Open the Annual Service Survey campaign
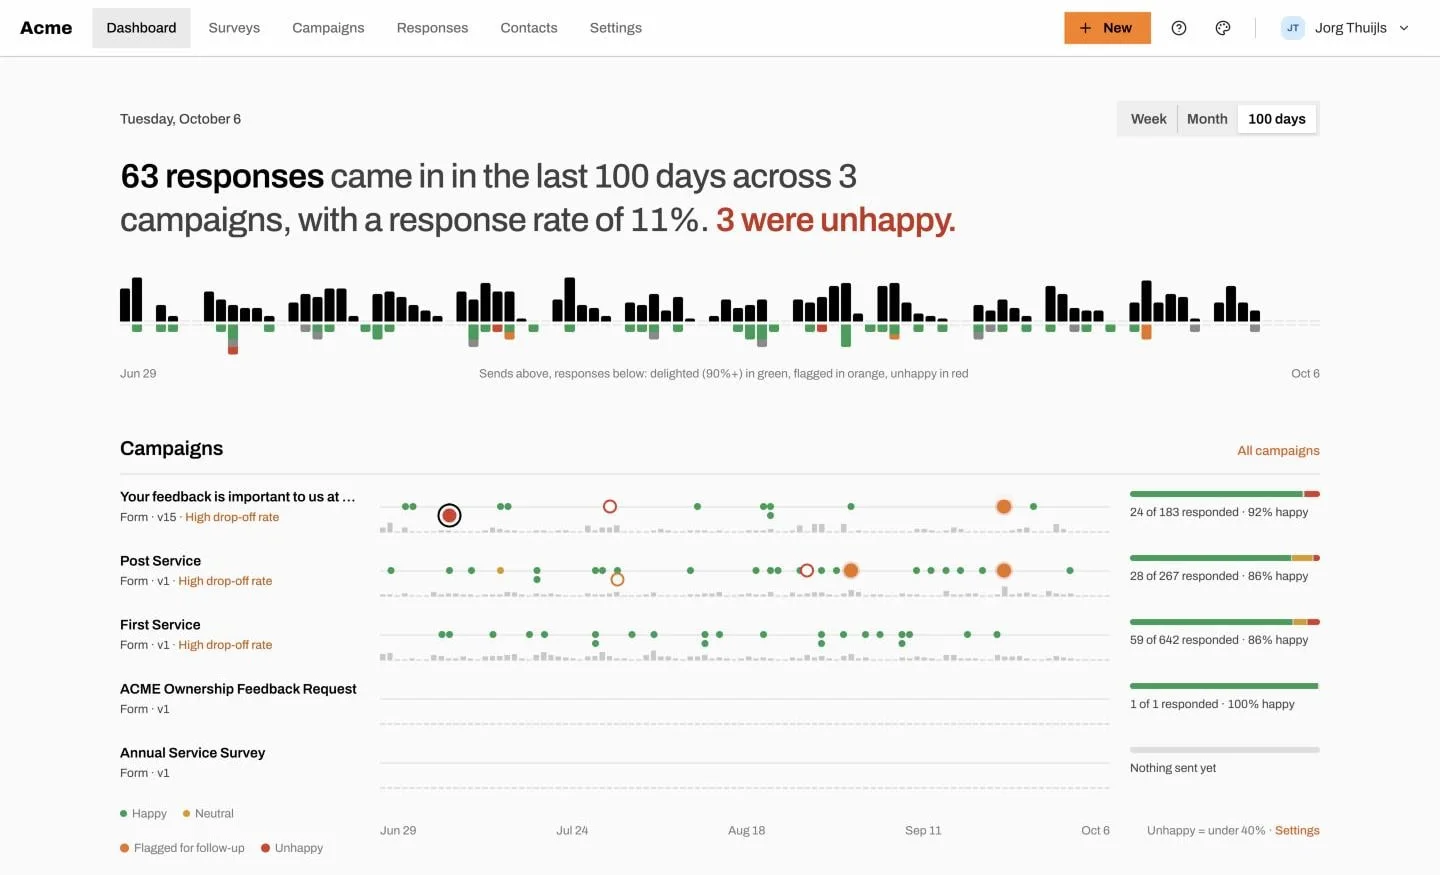Viewport: 1440px width, 875px height. tap(192, 753)
